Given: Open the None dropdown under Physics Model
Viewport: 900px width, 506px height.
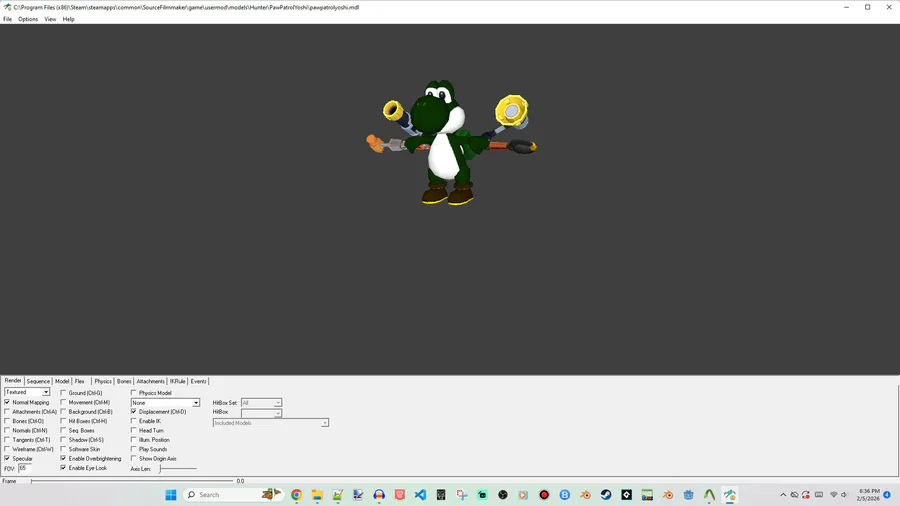Looking at the screenshot, I should (165, 403).
